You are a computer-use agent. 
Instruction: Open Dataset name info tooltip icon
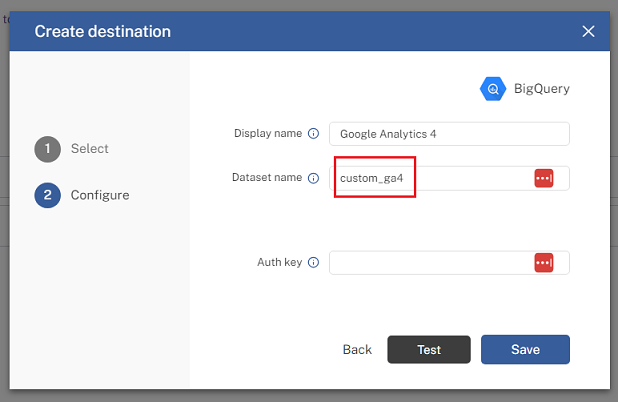[313, 178]
